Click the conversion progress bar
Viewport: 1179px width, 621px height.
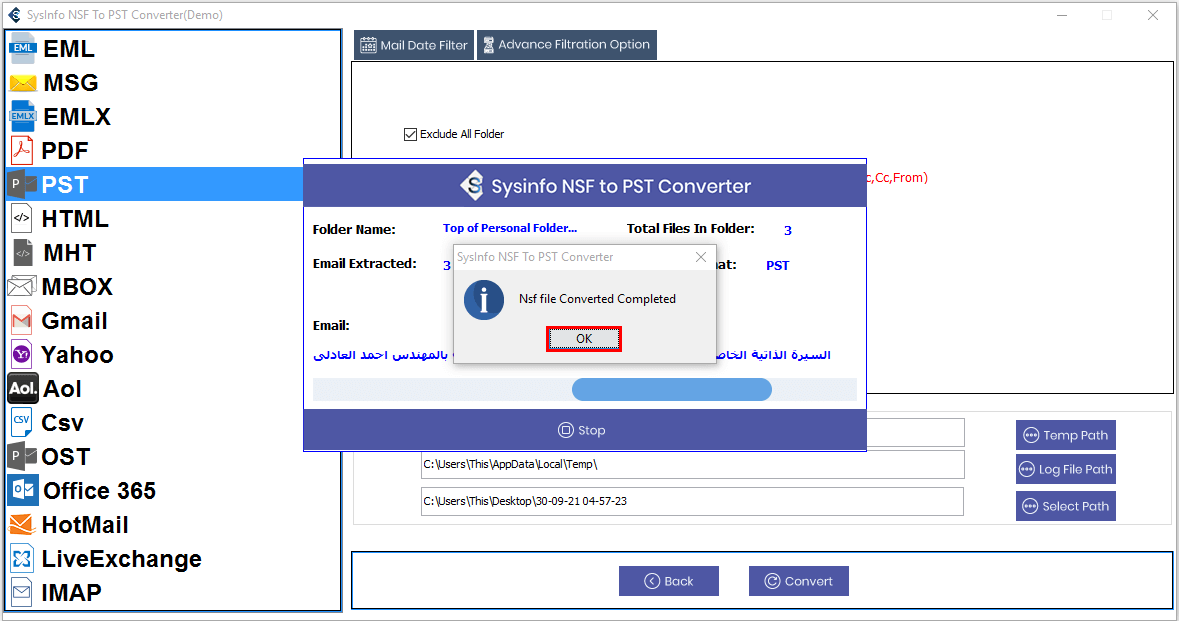coord(585,389)
